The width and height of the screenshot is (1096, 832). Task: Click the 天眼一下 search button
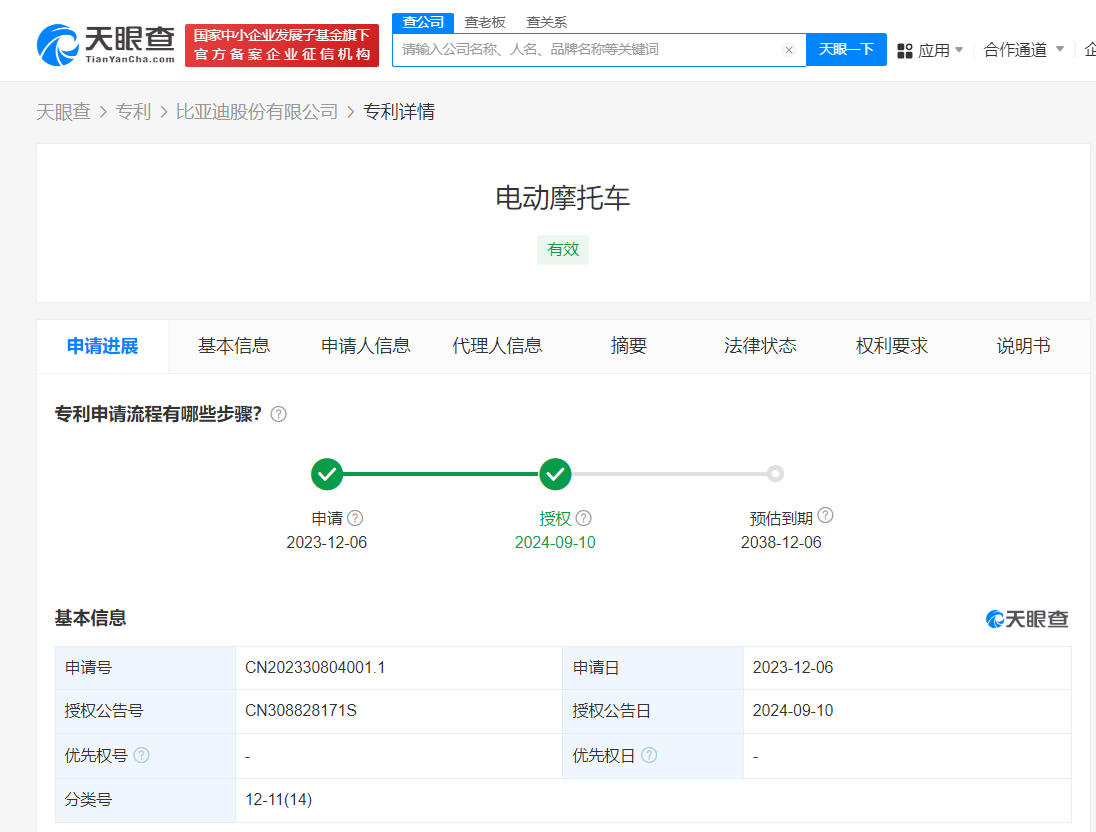(846, 49)
